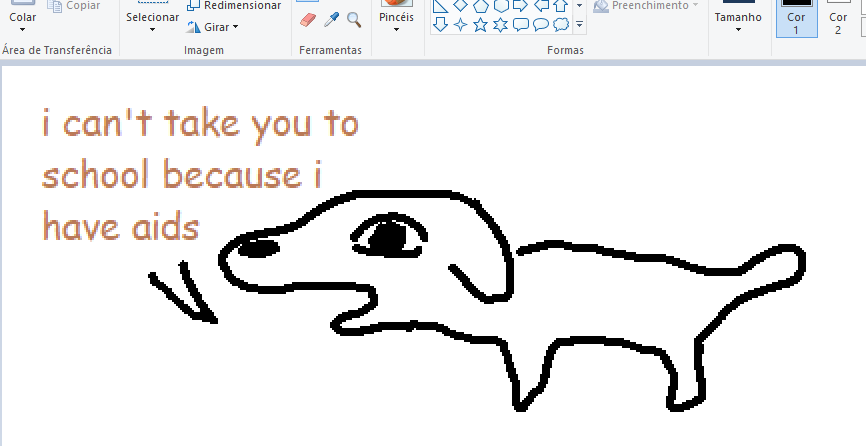Image resolution: width=866 pixels, height=446 pixels.
Task: Expand the full shapes gallery
Action: click(x=579, y=24)
